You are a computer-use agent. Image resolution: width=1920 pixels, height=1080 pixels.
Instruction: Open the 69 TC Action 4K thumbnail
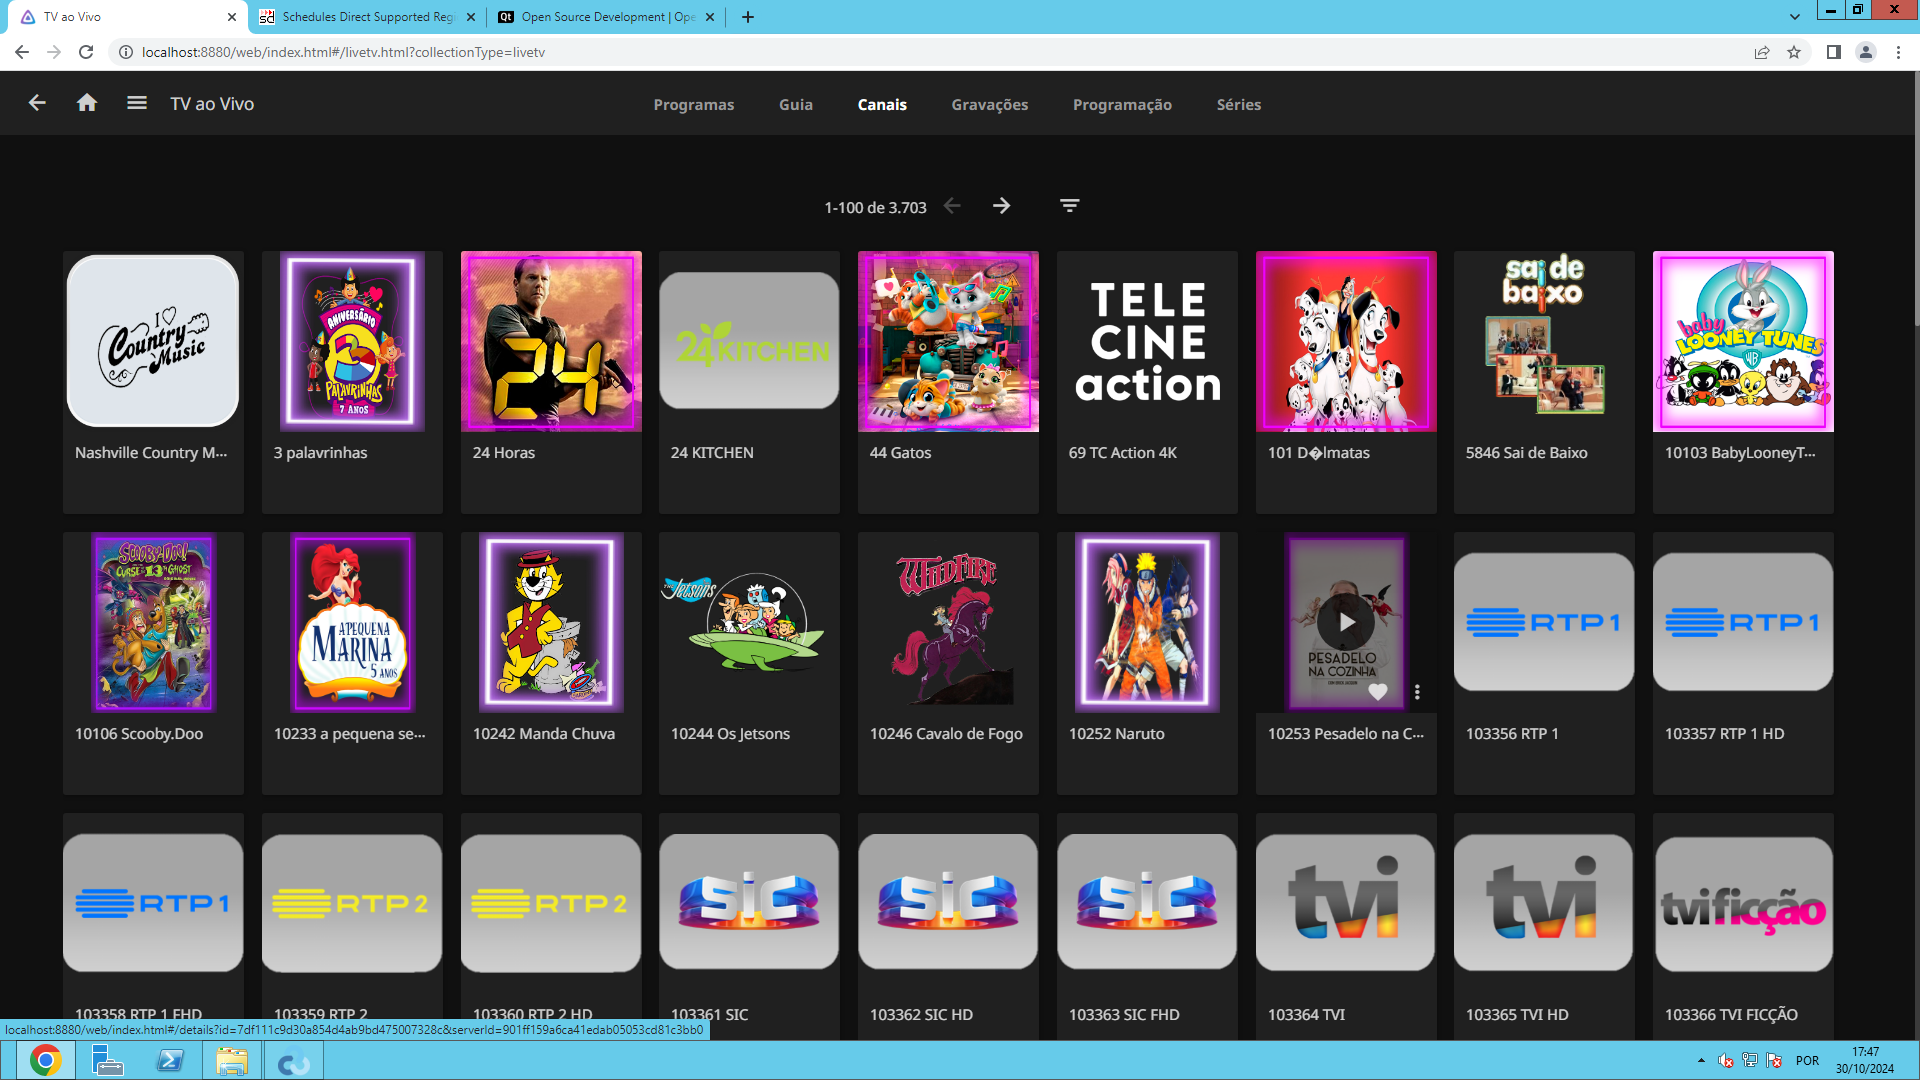pos(1147,341)
